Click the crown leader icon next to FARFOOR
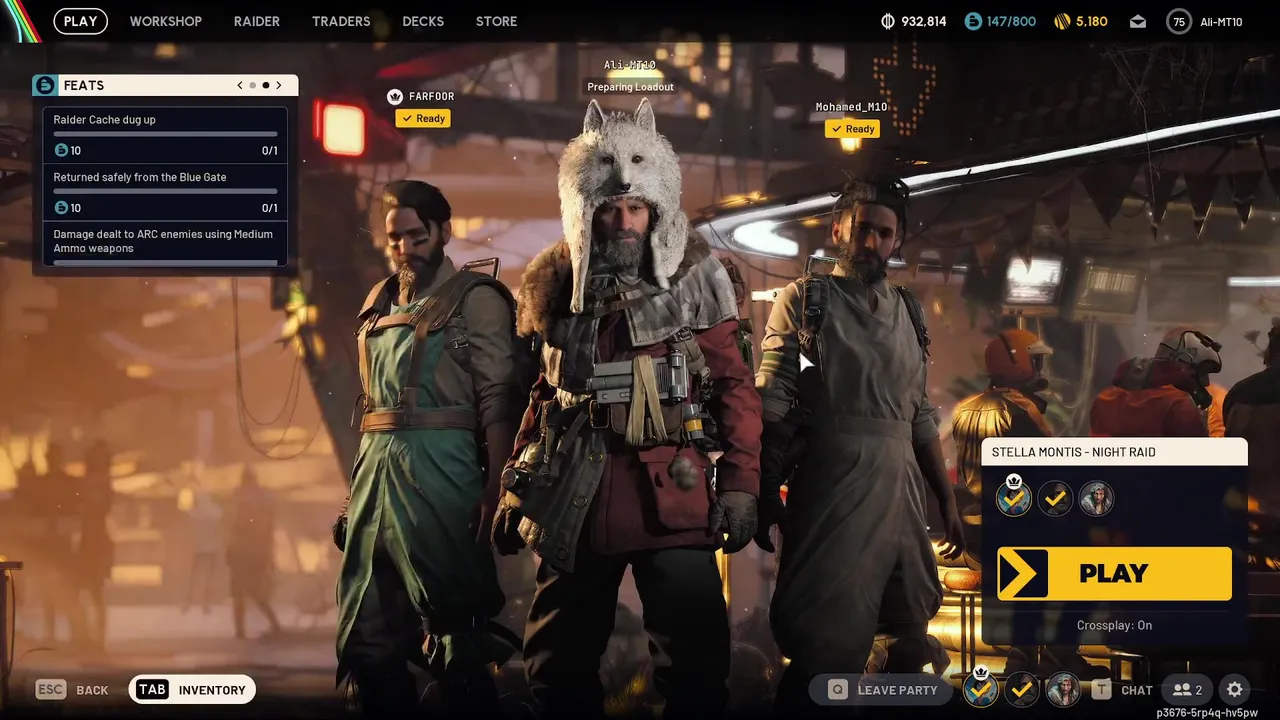Viewport: 1280px width, 720px height. click(x=394, y=97)
